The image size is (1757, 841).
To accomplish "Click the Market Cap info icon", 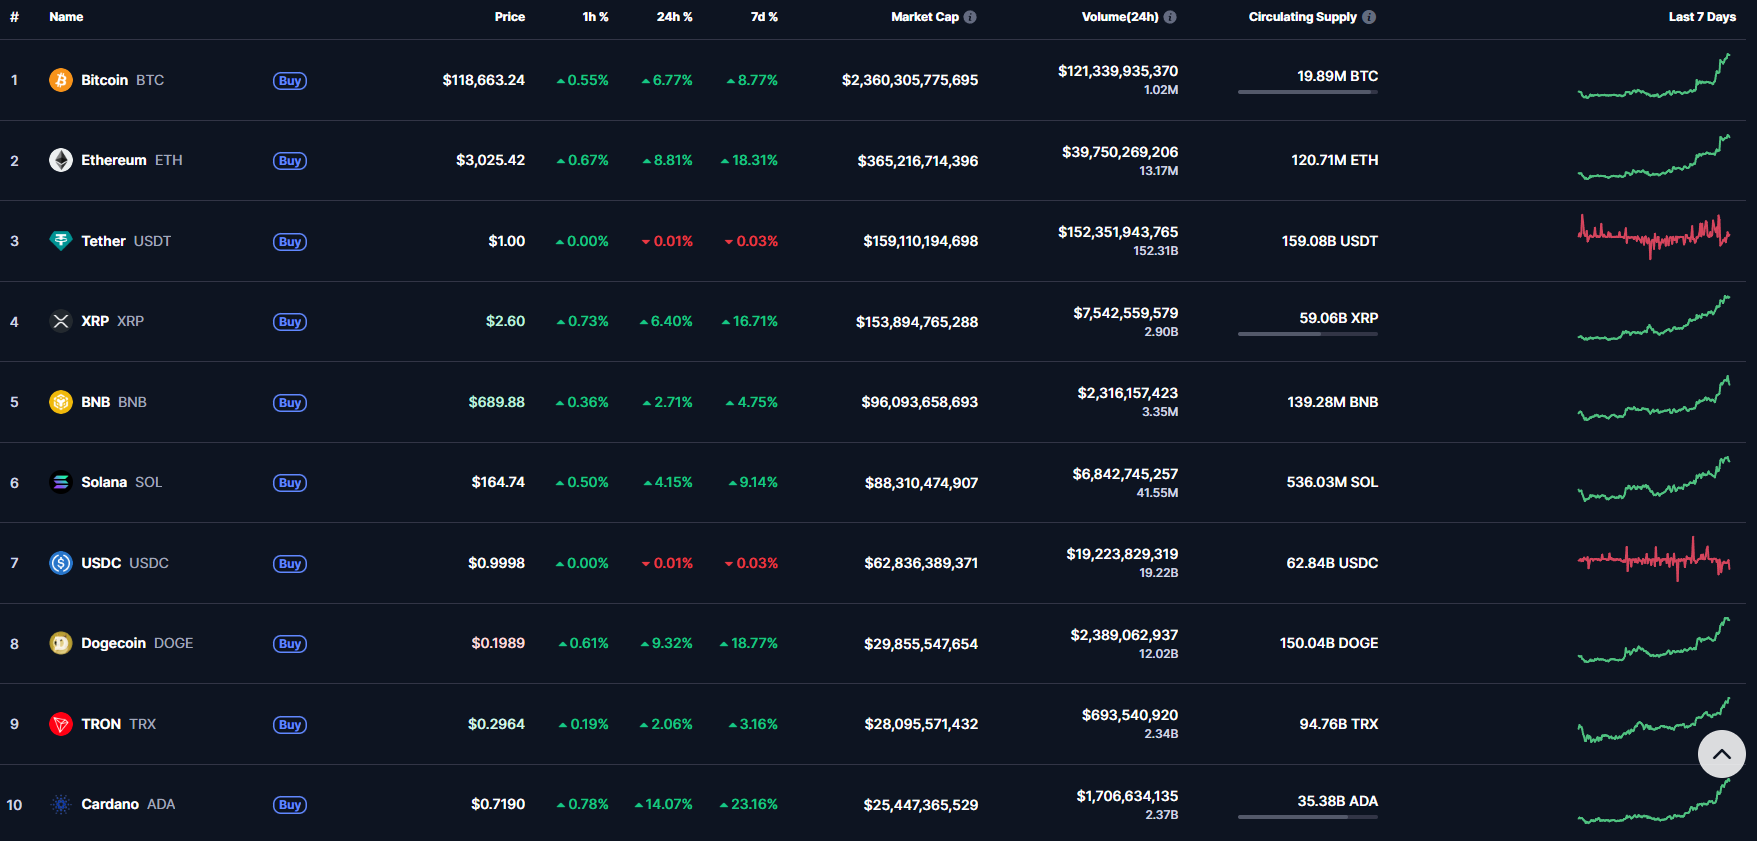I will tap(970, 17).
